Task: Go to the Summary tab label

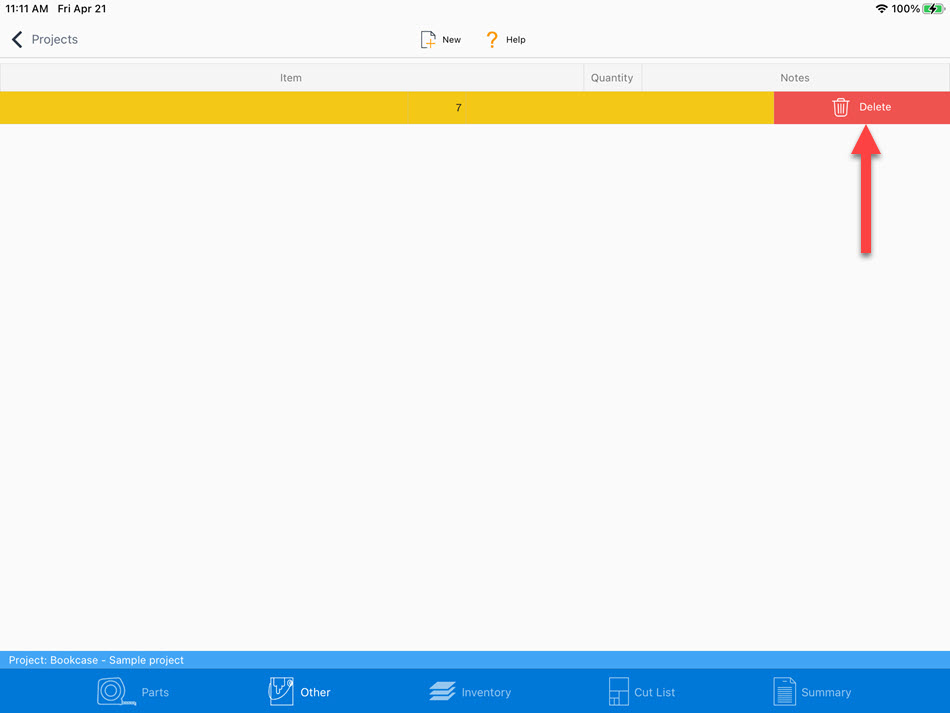Action: [826, 692]
